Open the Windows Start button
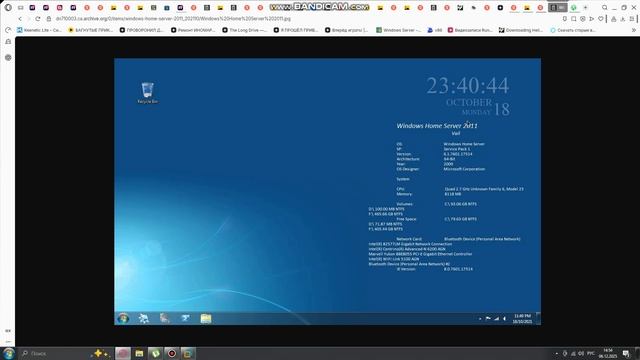This screenshot has width=640, height=360. (x=9, y=353)
